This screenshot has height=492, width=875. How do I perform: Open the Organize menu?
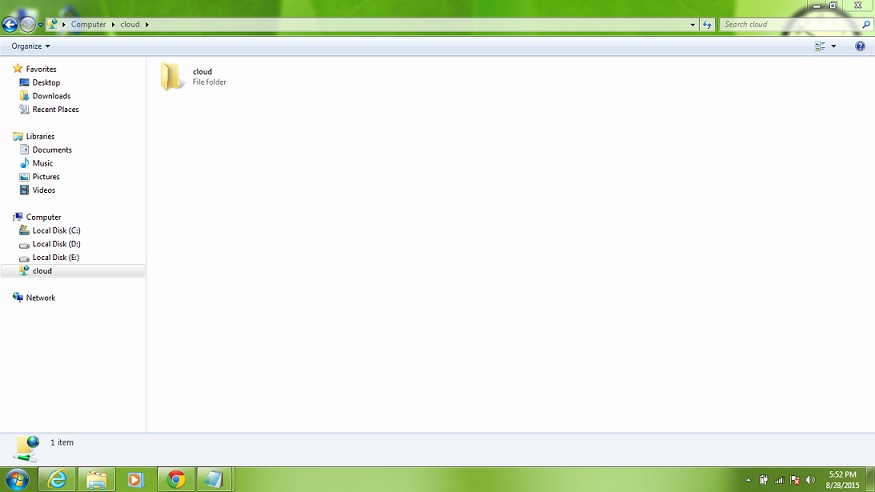point(31,46)
